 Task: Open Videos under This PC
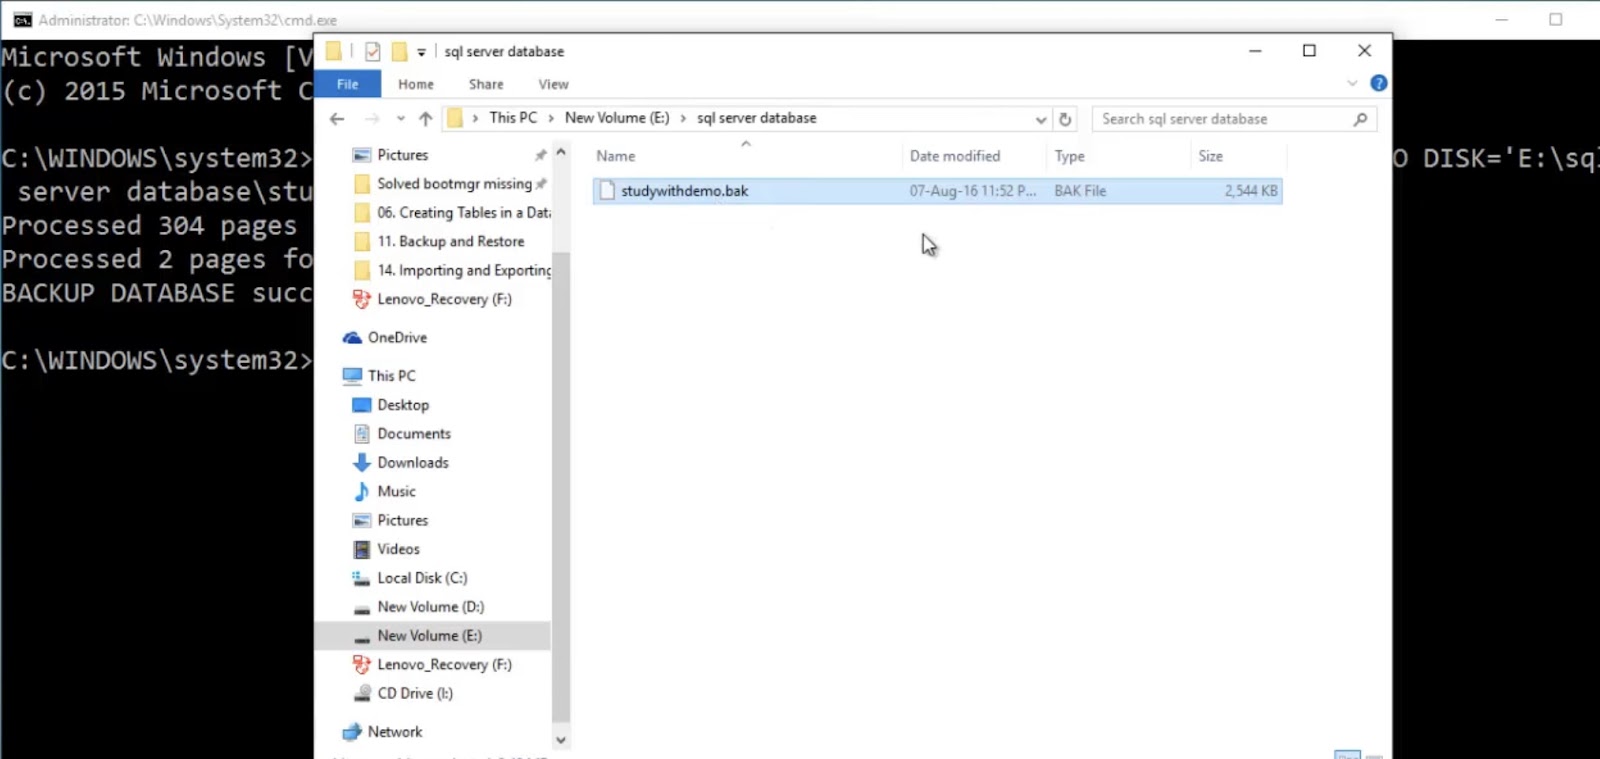pyautogui.click(x=398, y=550)
